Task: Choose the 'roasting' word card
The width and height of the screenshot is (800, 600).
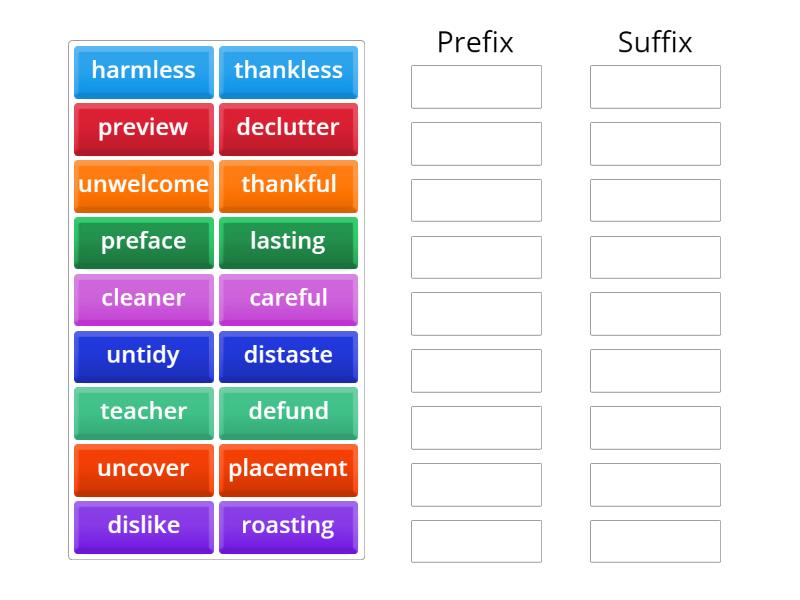Action: pos(288,527)
